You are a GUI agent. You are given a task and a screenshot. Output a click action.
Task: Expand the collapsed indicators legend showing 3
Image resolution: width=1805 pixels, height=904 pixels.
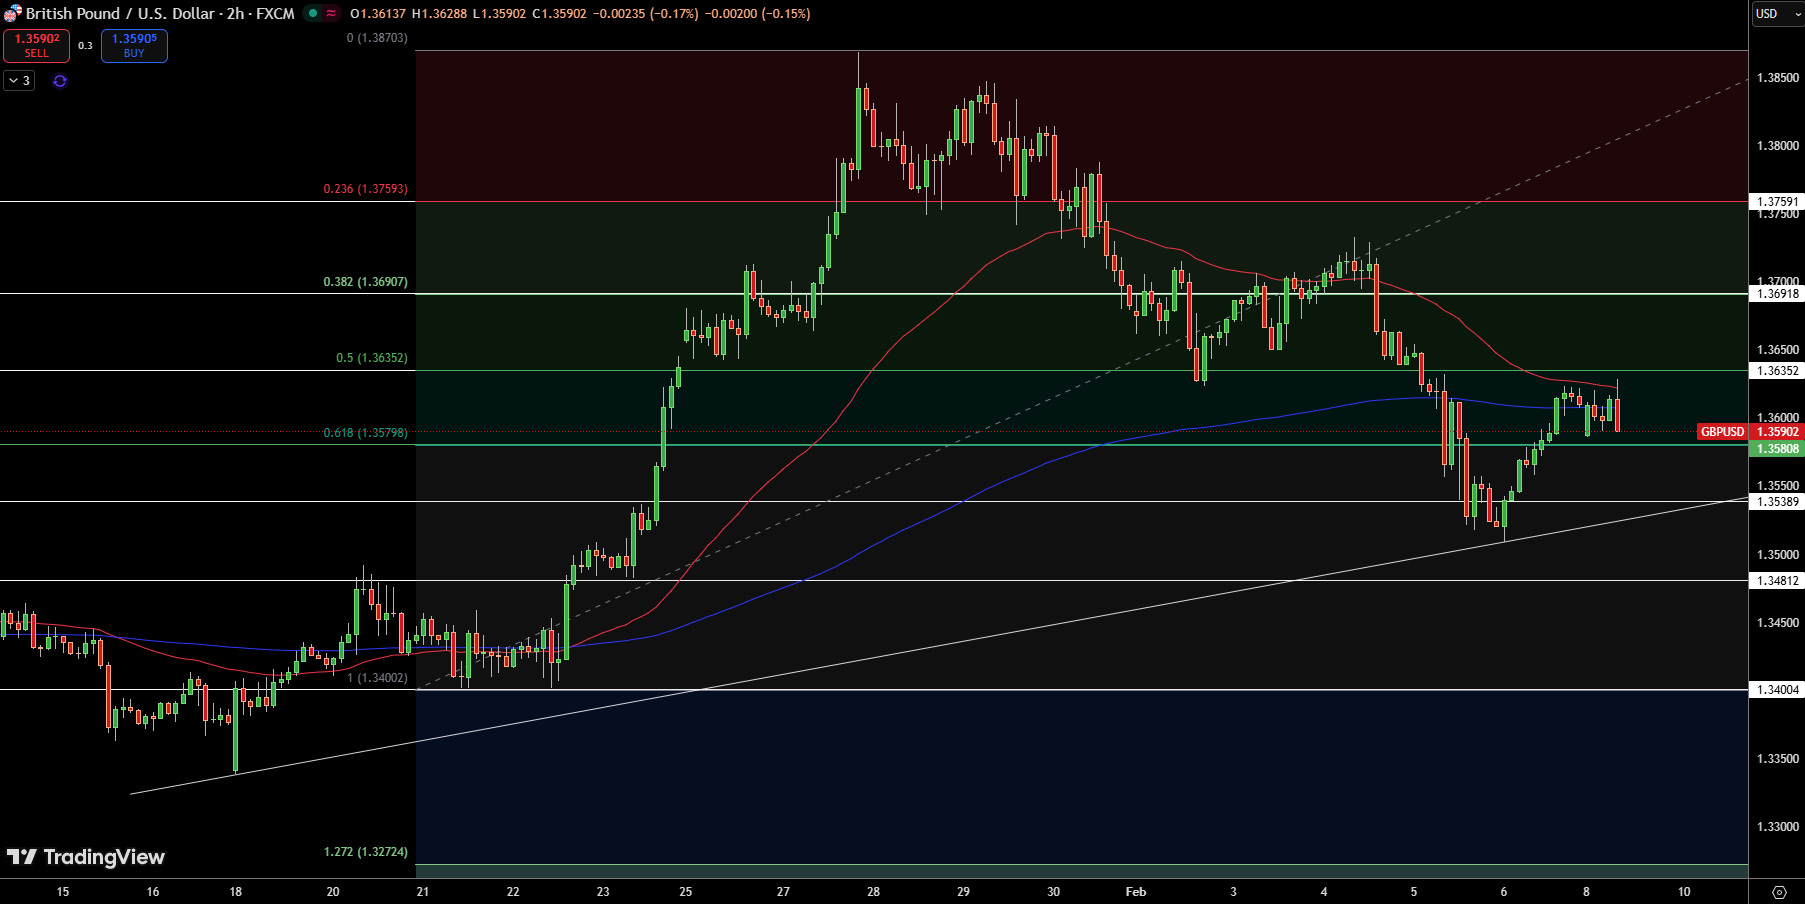19,81
